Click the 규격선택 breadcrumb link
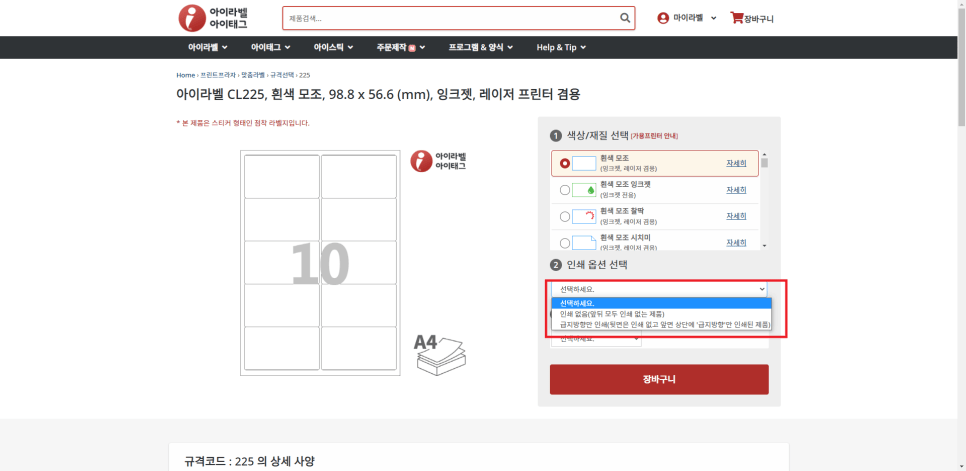The image size is (966, 471). [x=282, y=75]
